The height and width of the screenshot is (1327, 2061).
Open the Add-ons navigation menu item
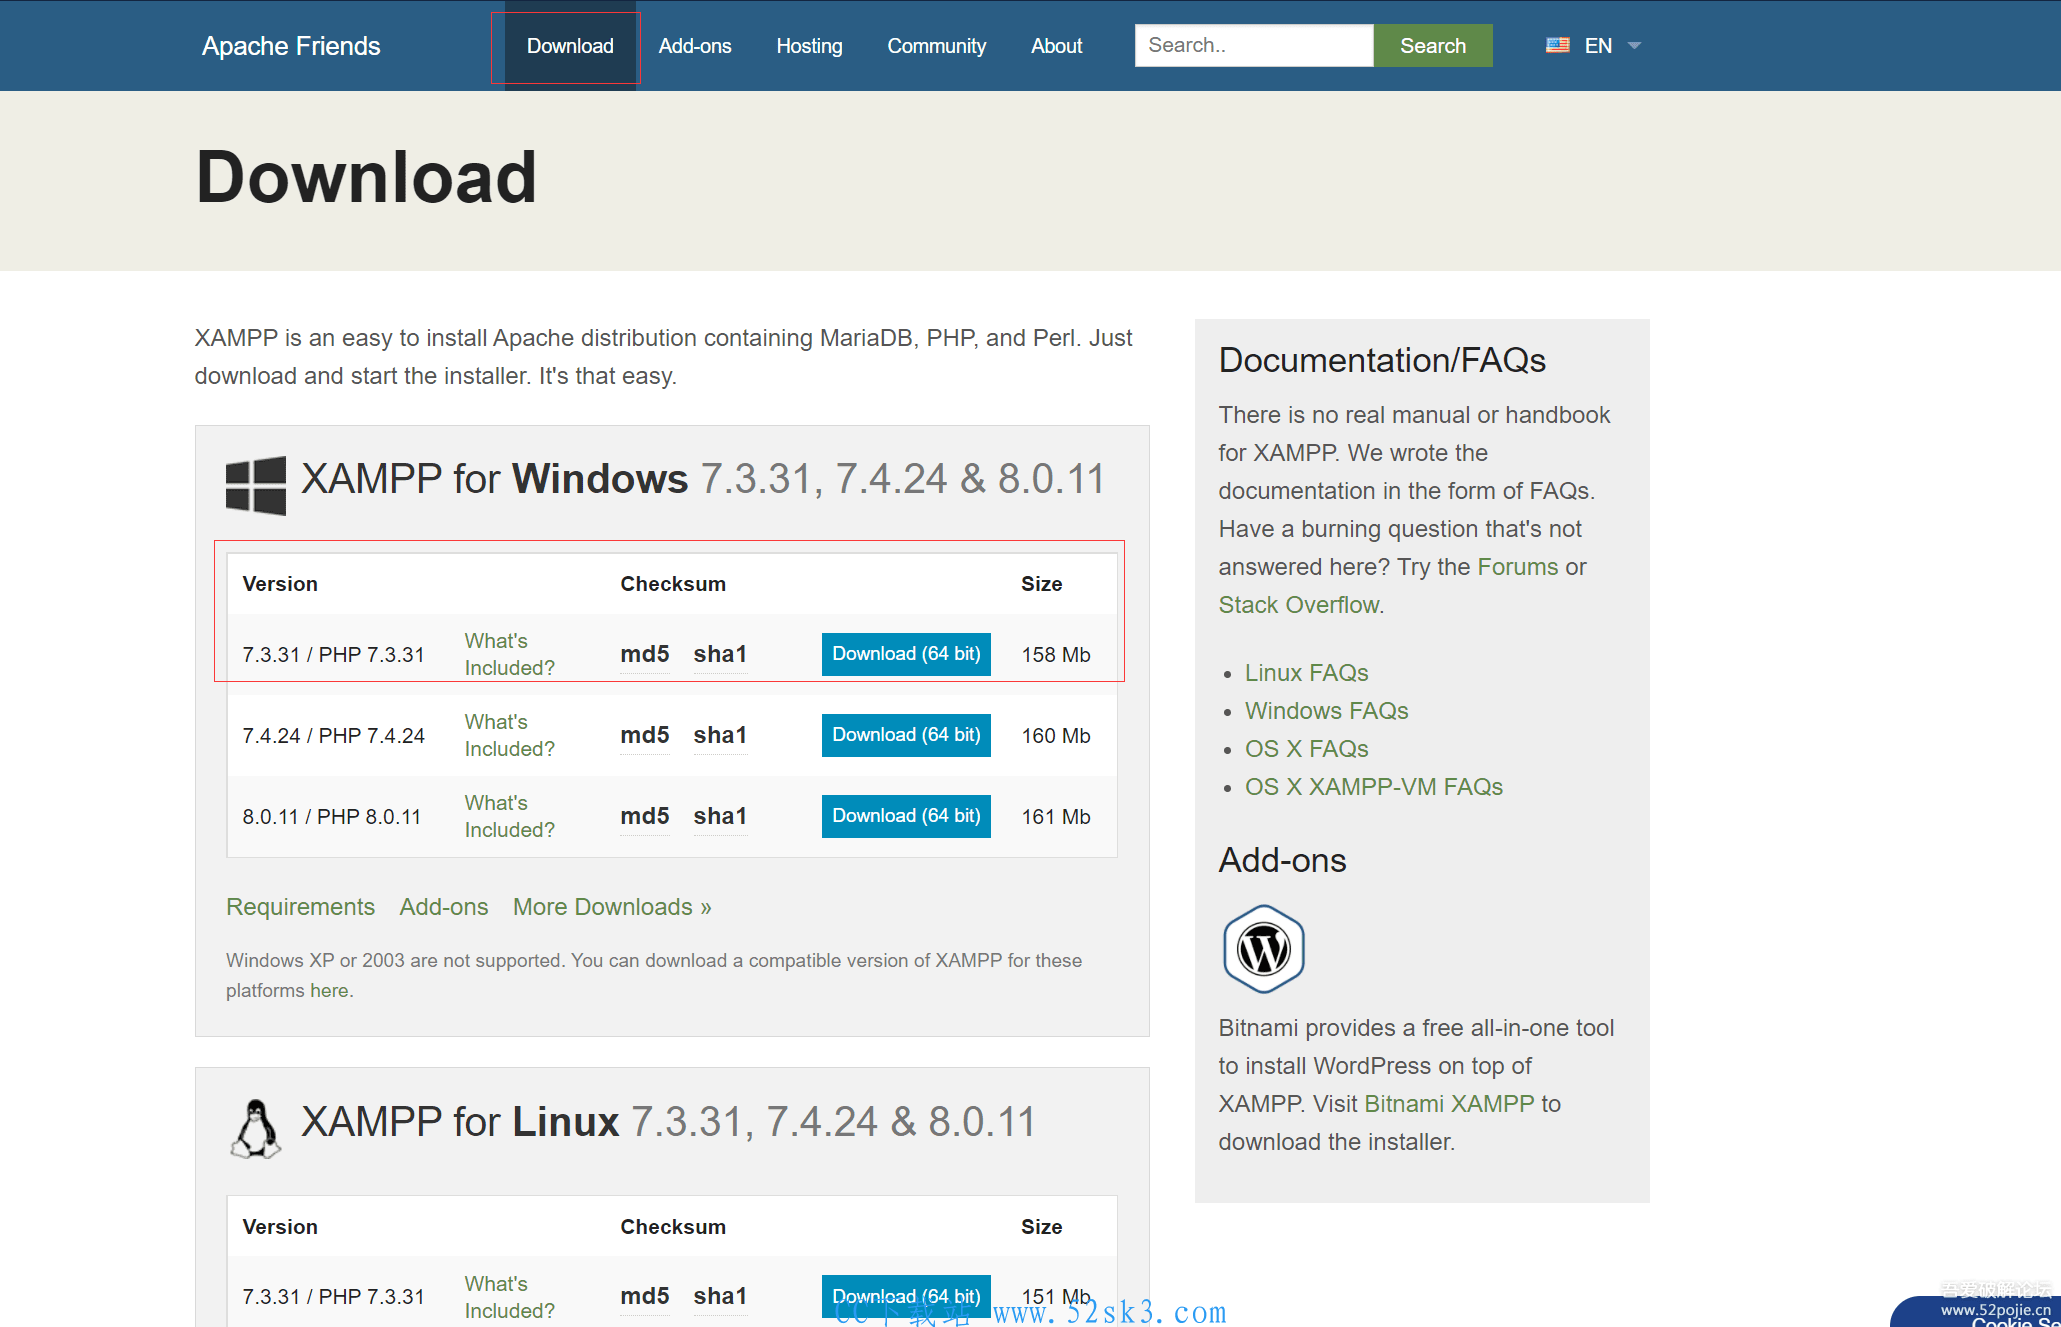695,46
